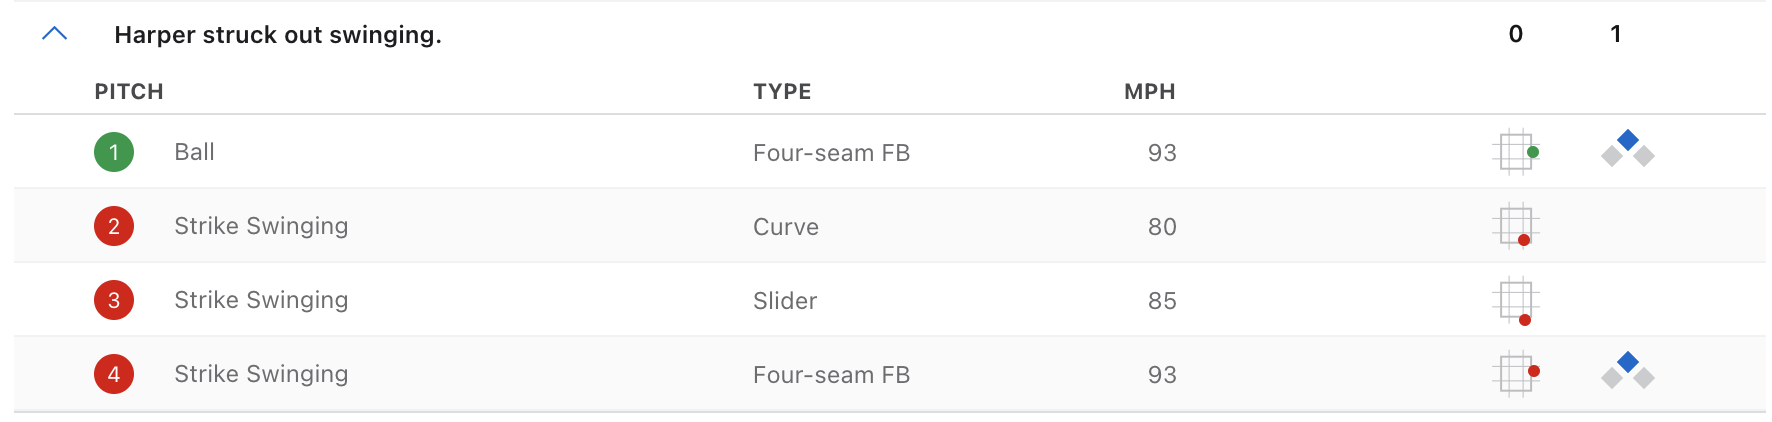Click the 85 mph speed value
This screenshot has height=422, width=1772.
click(1162, 301)
